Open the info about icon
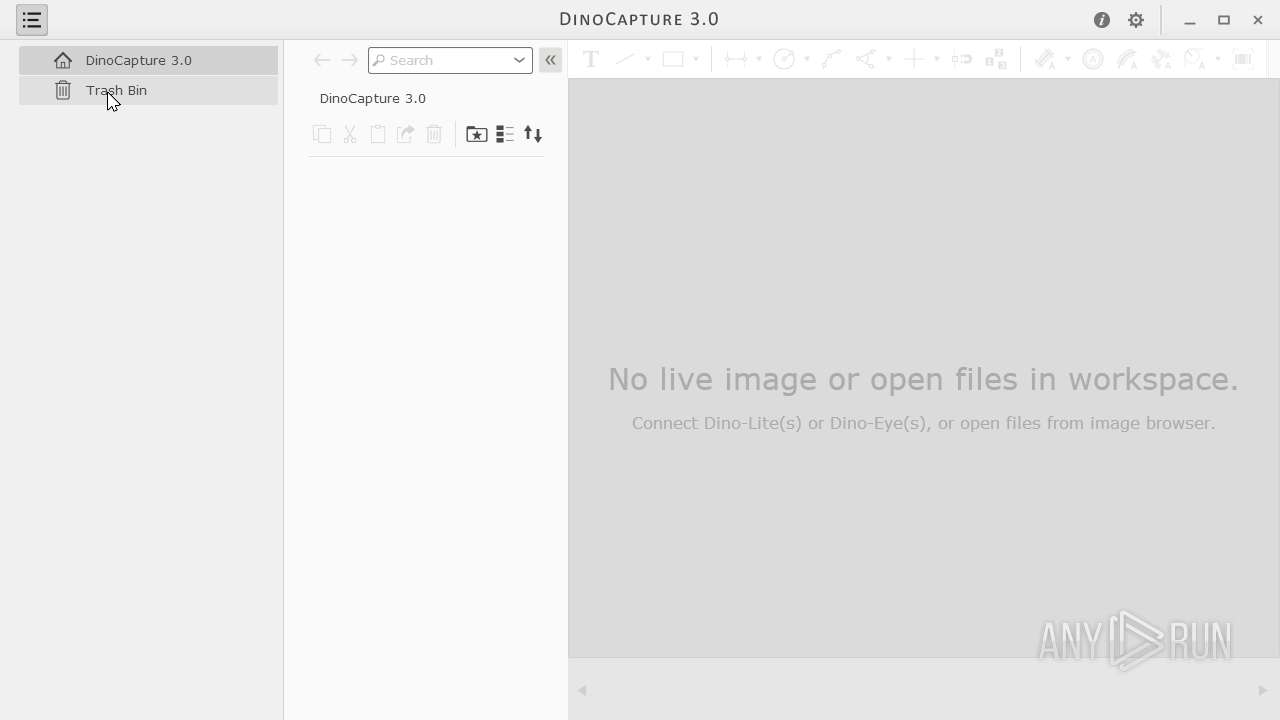 pyautogui.click(x=1102, y=20)
